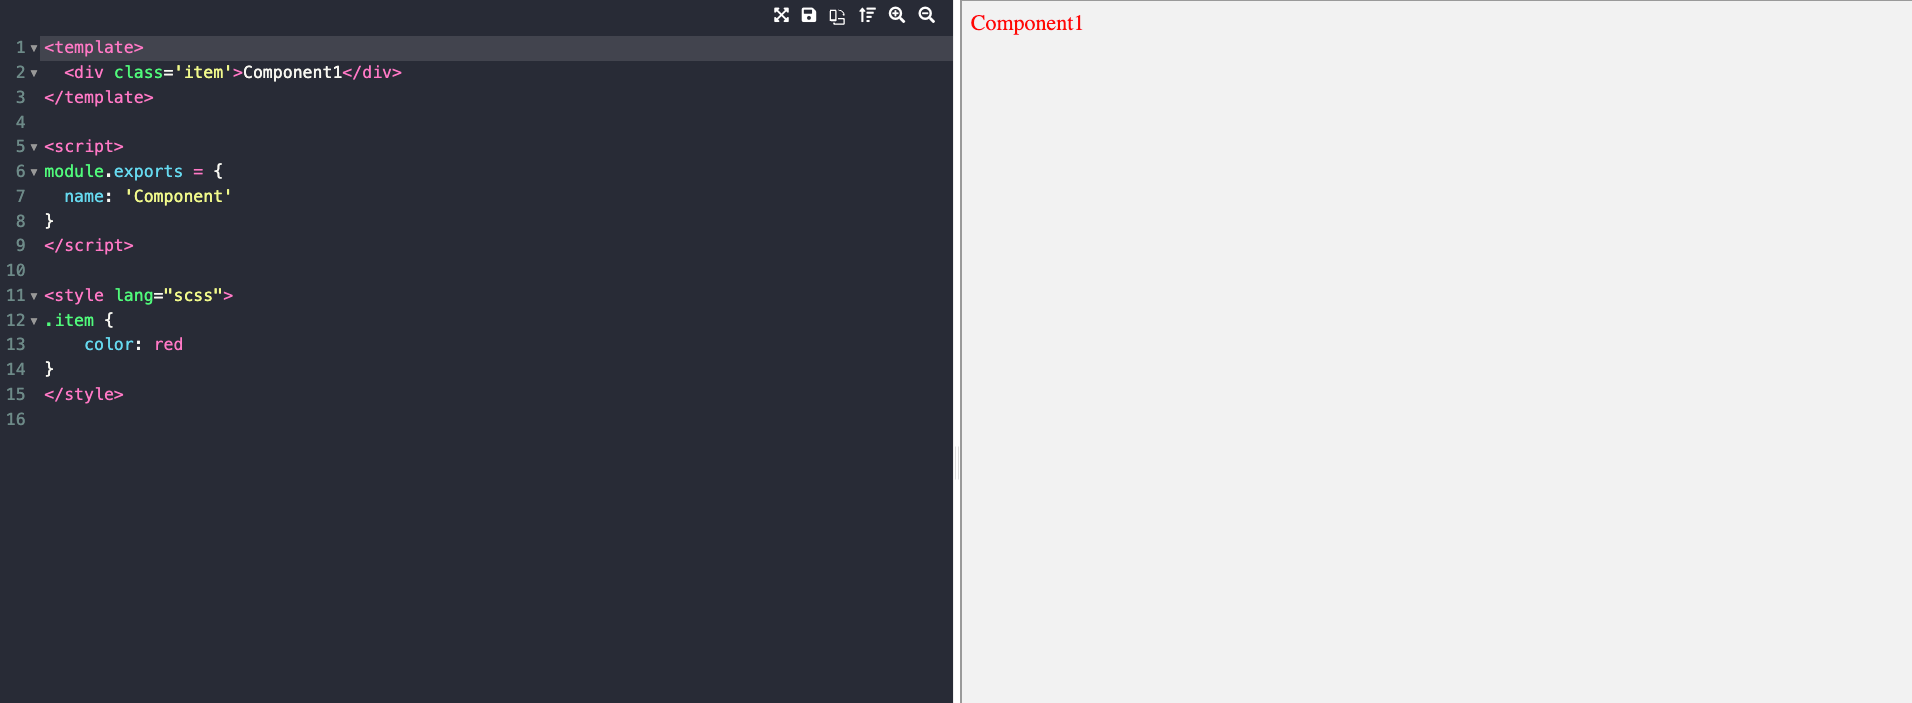Screen dimensions: 1912x703
Task: Collapse the template block at line 1
Action: (x=34, y=48)
